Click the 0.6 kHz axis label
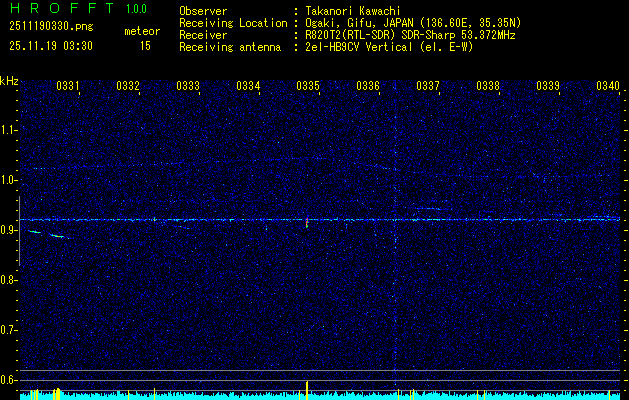 coord(9,380)
